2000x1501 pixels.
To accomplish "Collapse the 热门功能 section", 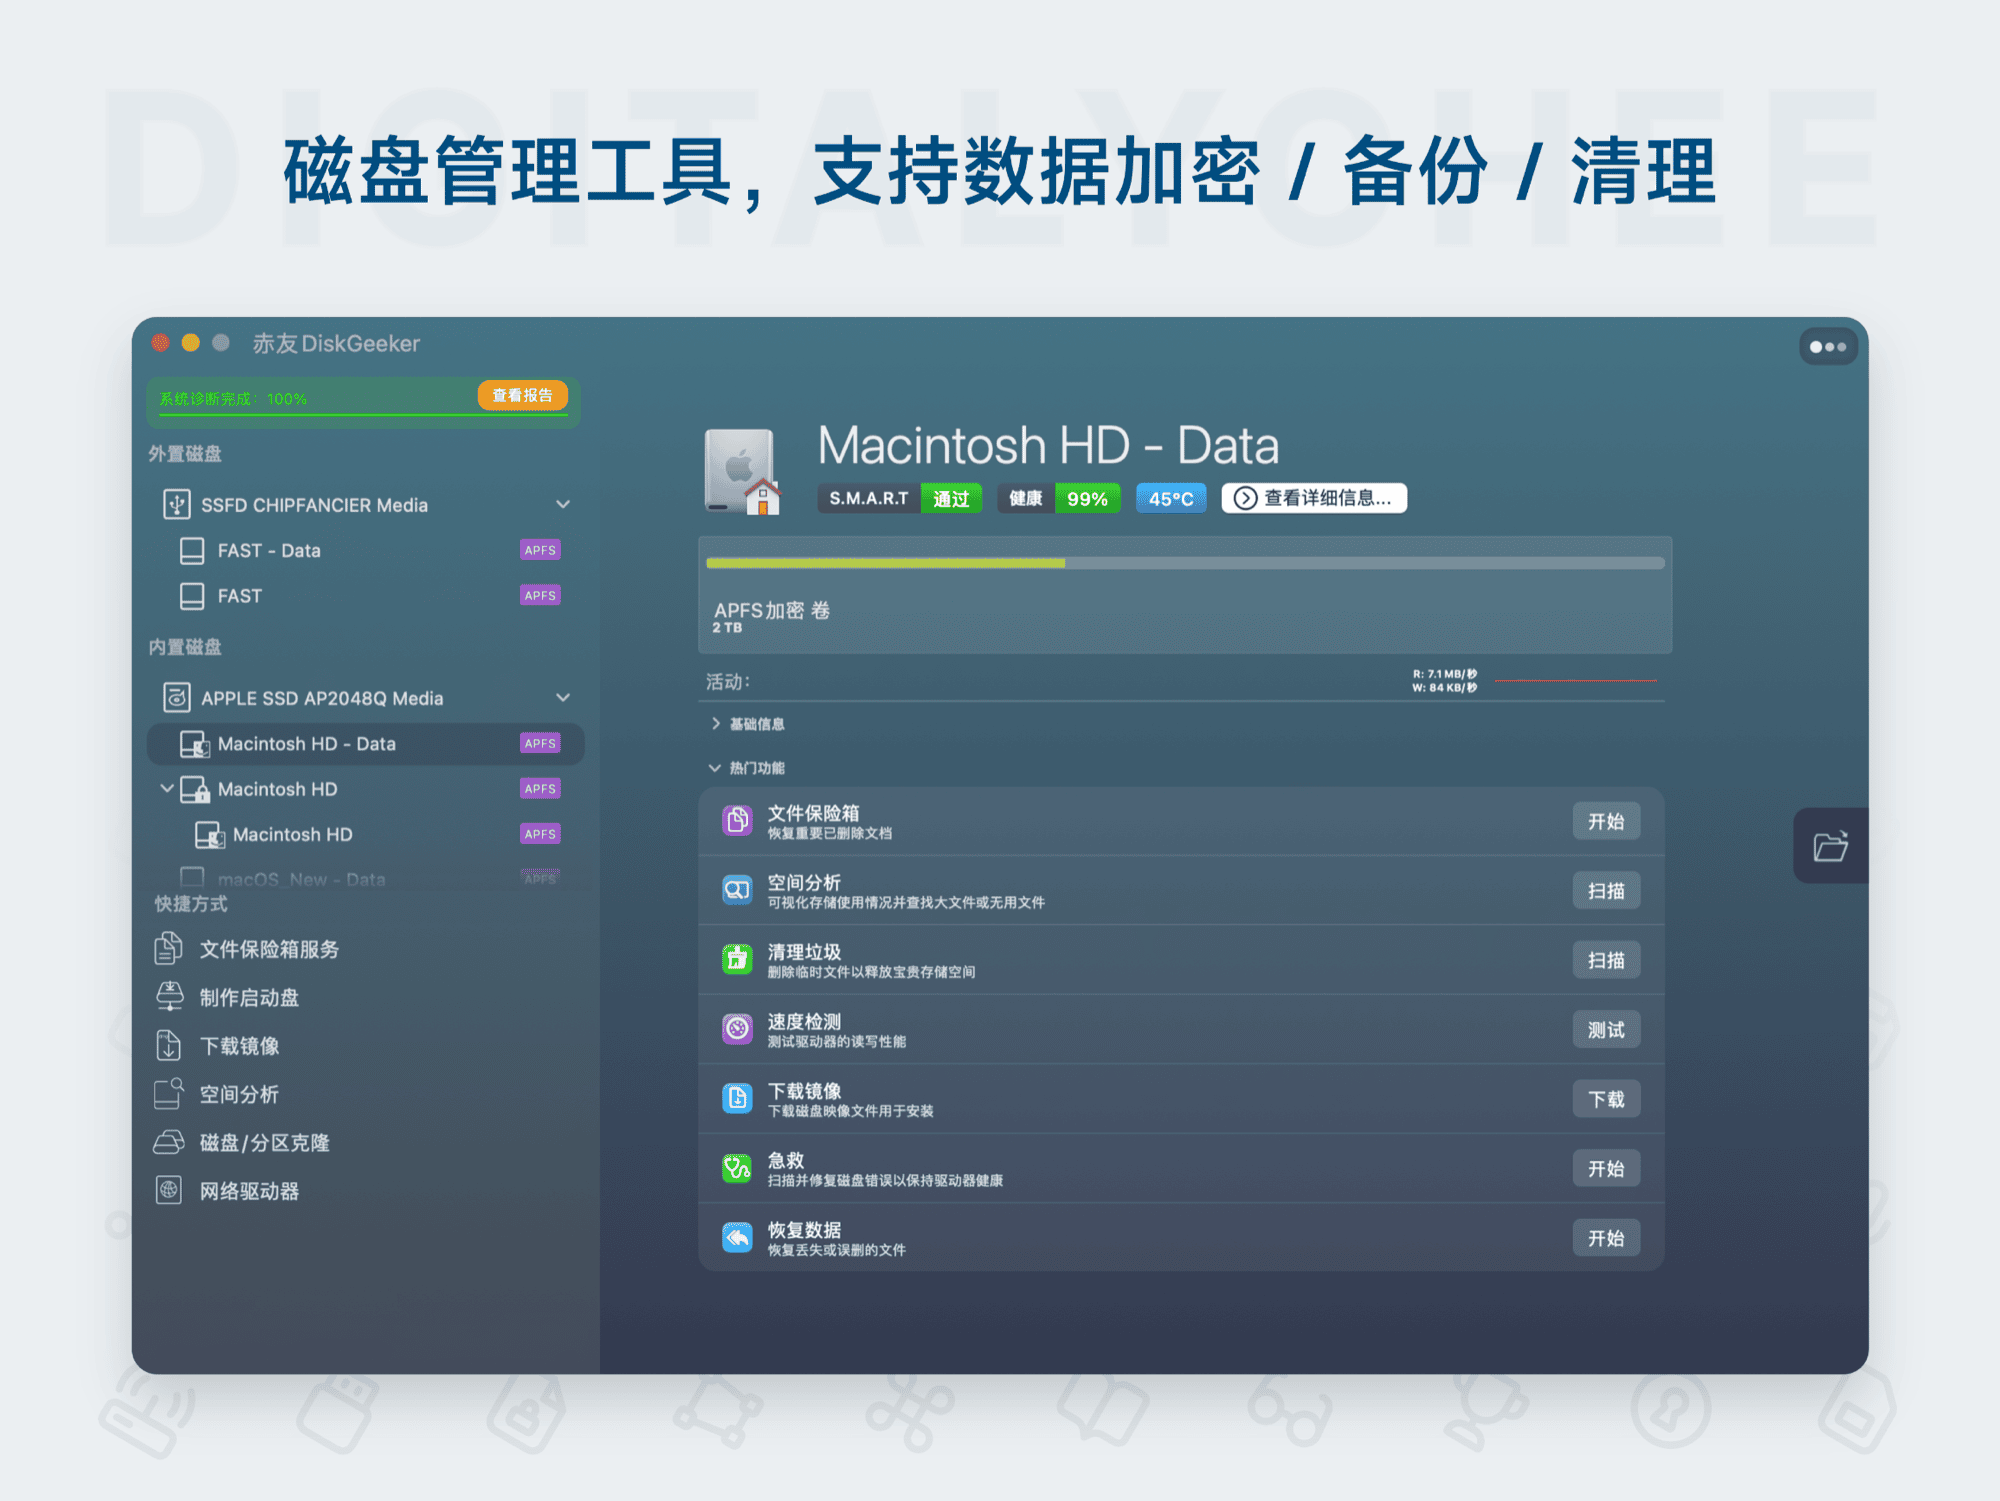I will 712,766.
